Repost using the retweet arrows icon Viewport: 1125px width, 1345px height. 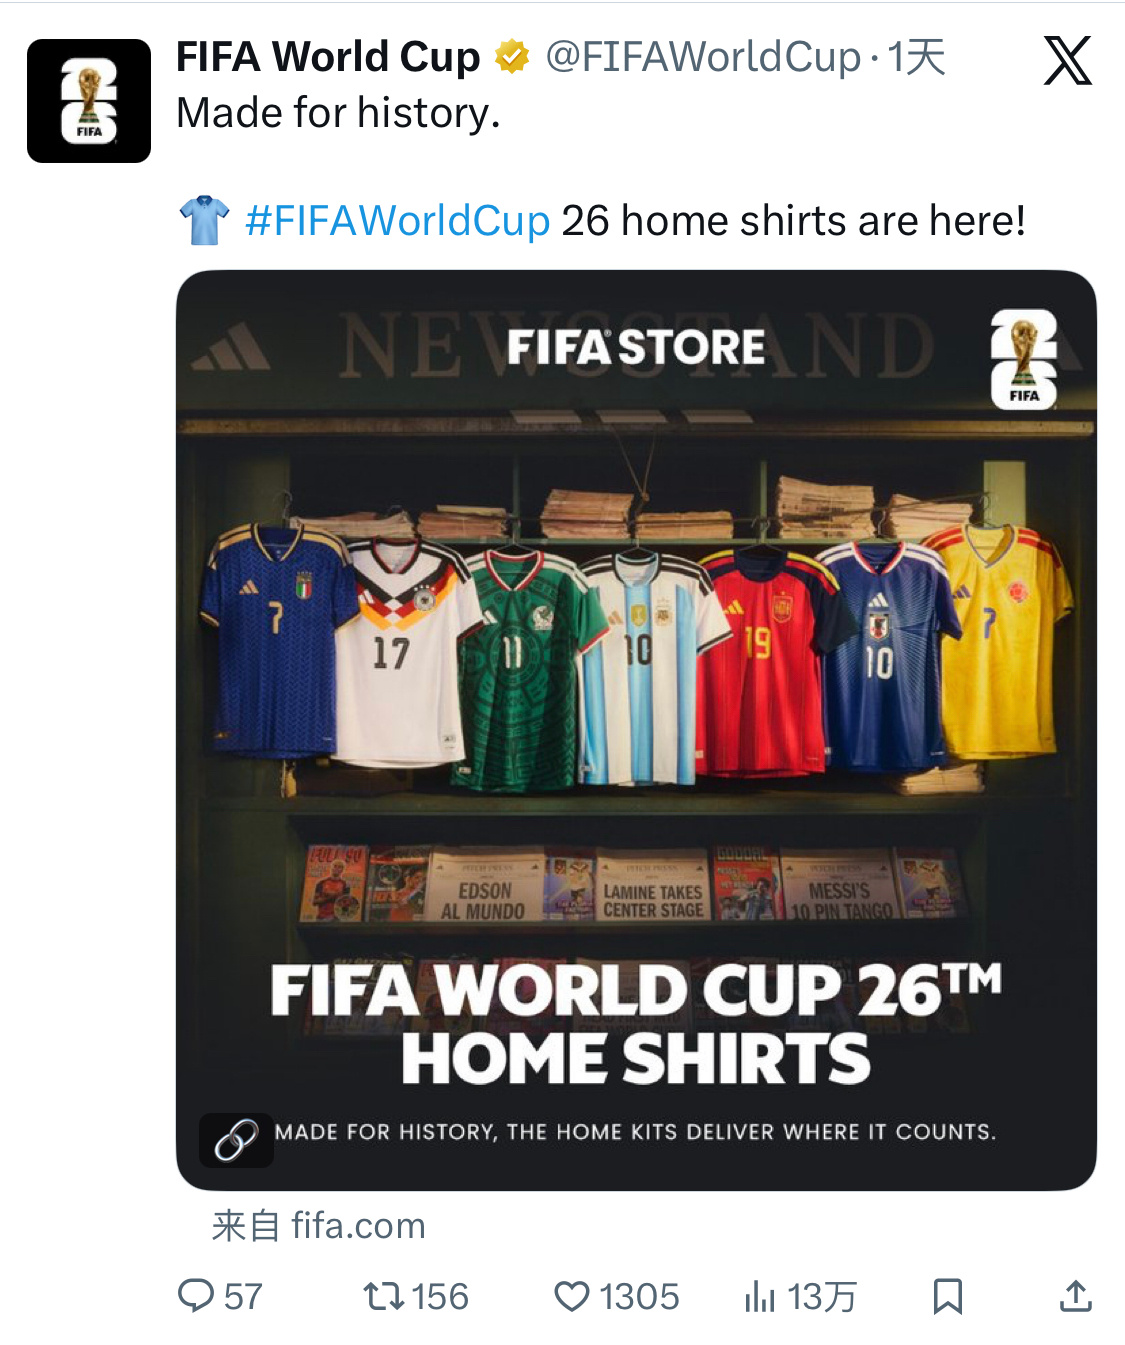pyautogui.click(x=384, y=1296)
